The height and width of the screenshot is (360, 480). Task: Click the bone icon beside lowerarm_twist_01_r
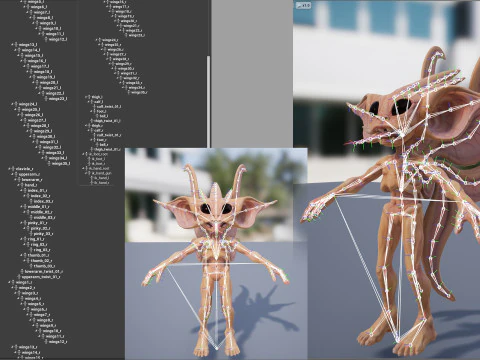point(22,271)
